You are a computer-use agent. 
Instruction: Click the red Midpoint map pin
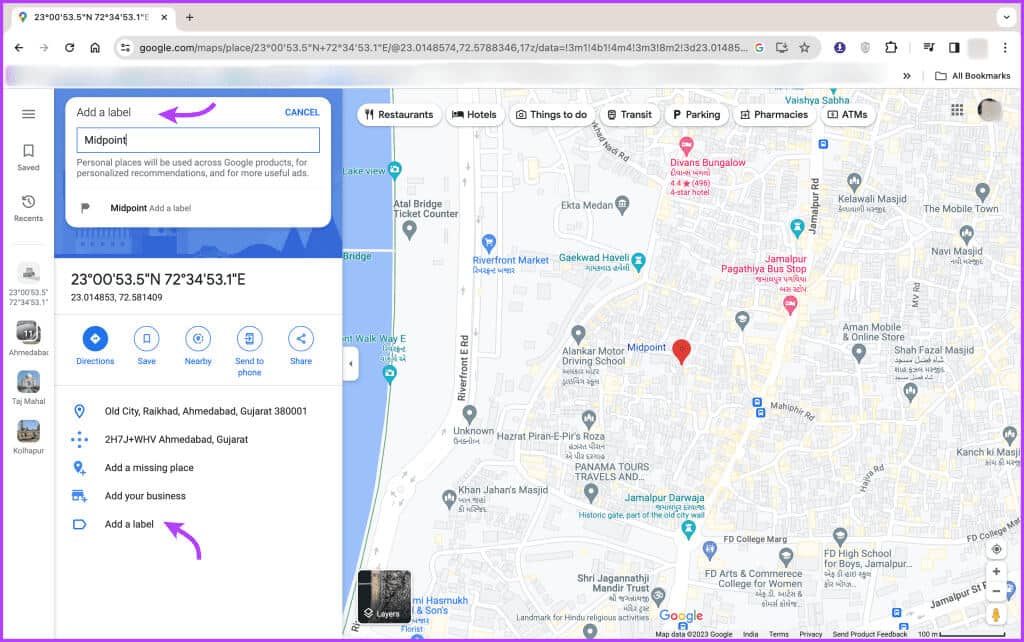click(x=681, y=351)
